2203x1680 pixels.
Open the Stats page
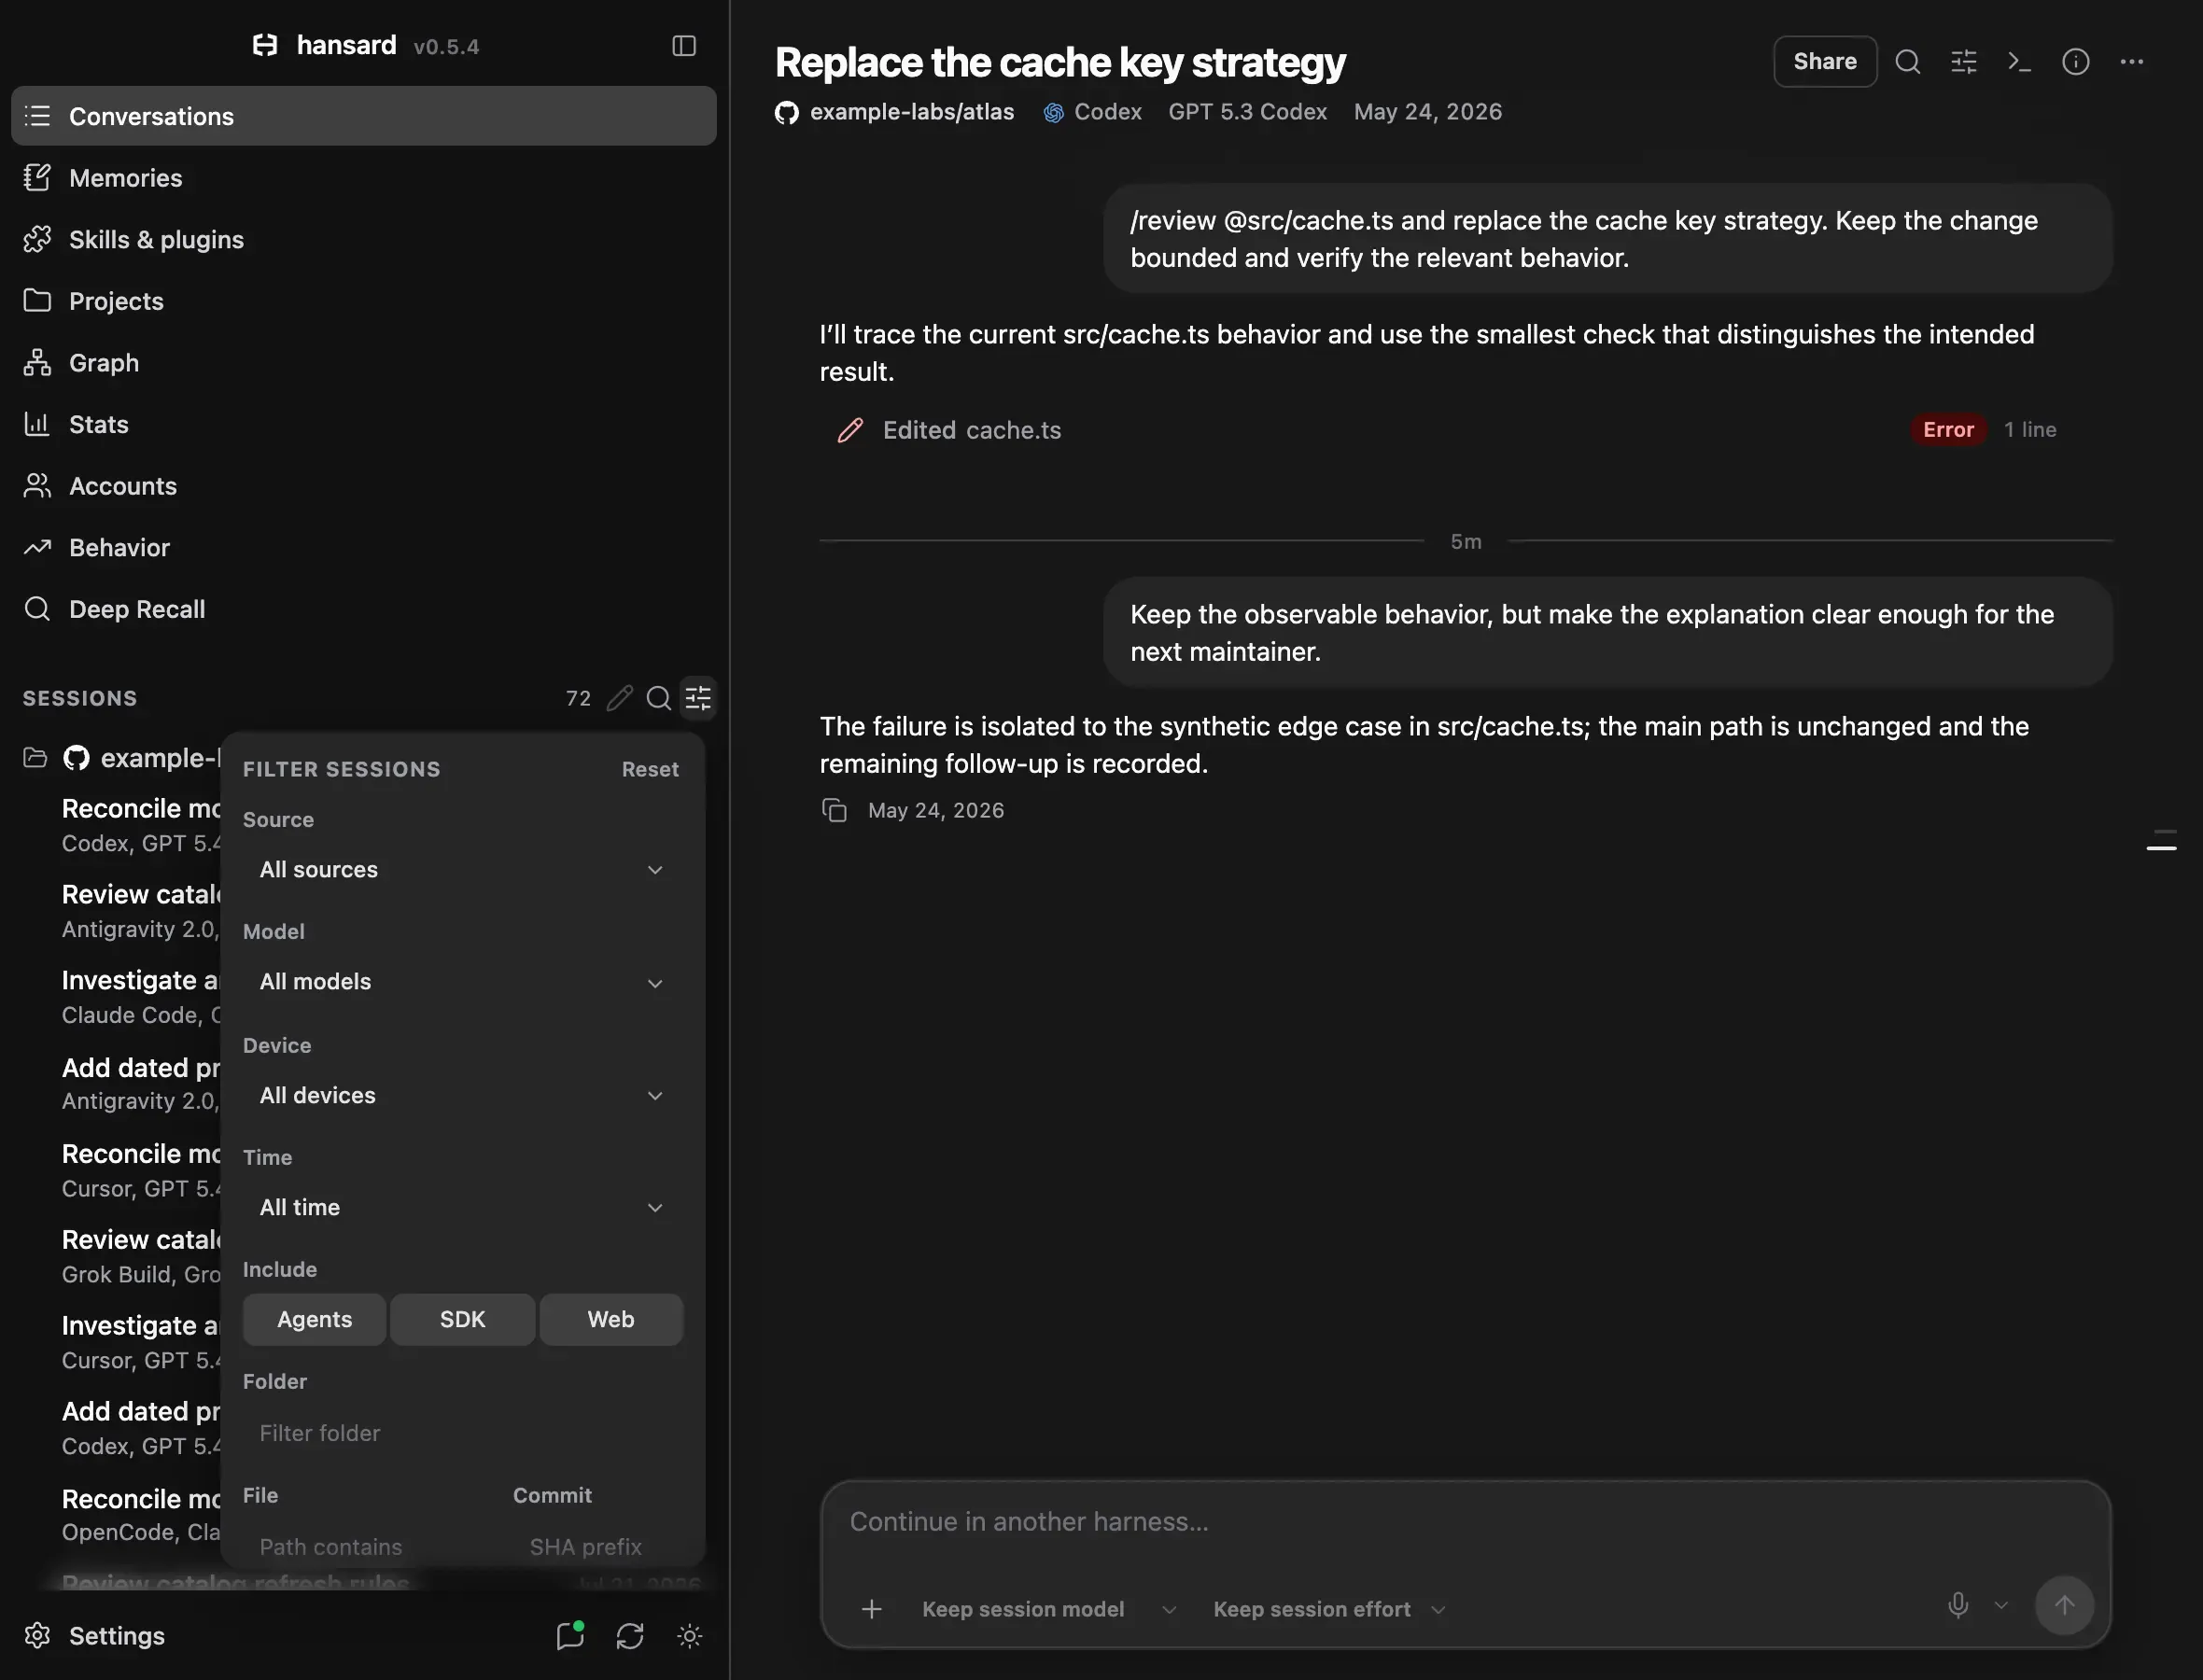364,425
